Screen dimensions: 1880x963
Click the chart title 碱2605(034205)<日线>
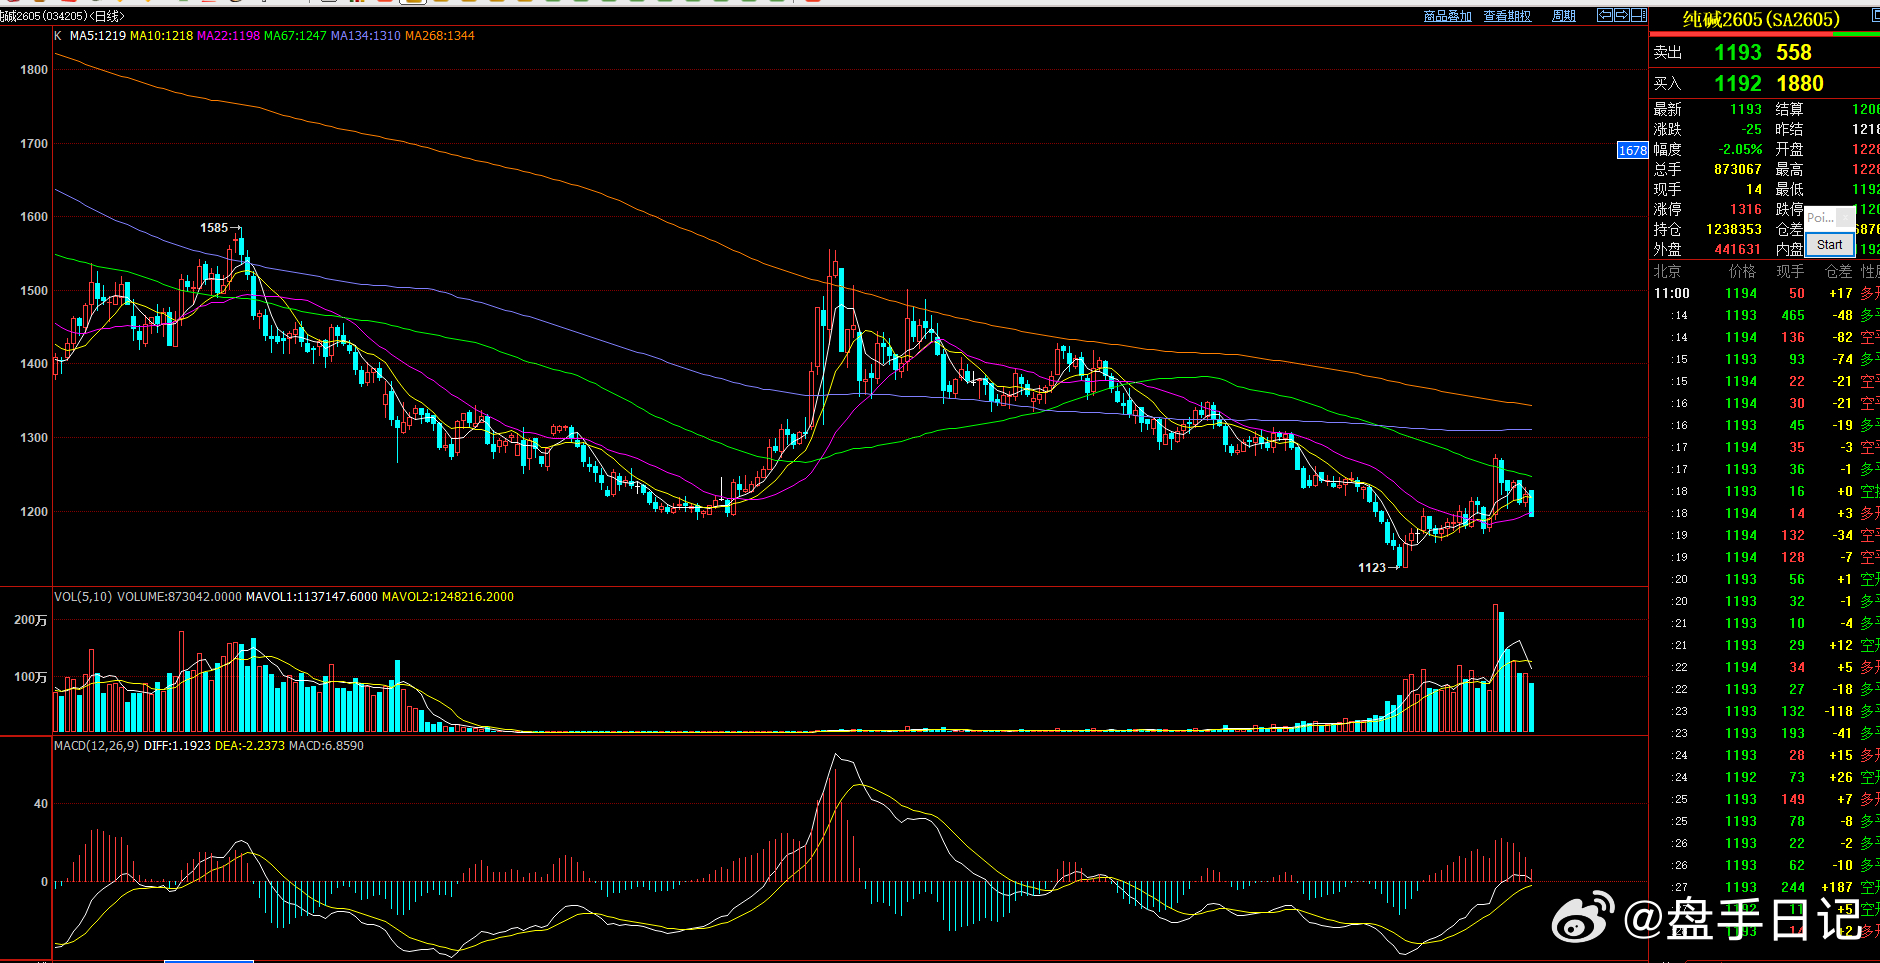[62, 16]
